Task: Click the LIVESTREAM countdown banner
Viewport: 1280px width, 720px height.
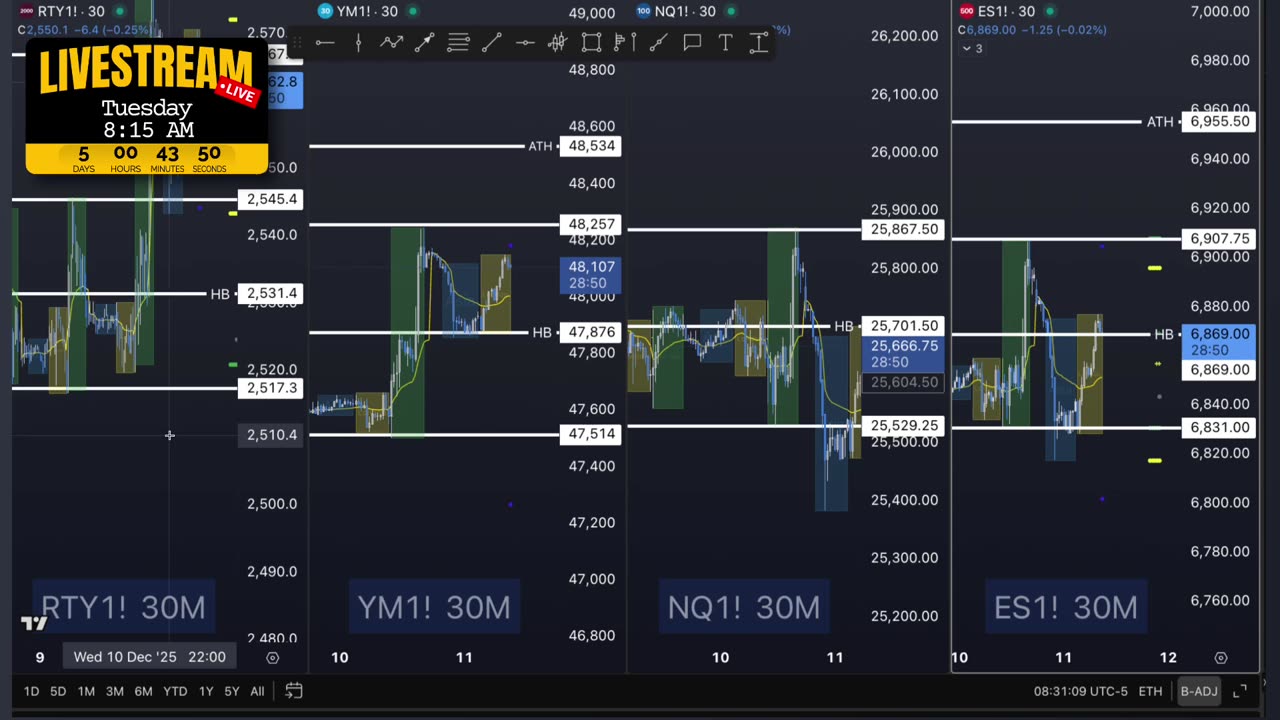Action: [x=146, y=108]
